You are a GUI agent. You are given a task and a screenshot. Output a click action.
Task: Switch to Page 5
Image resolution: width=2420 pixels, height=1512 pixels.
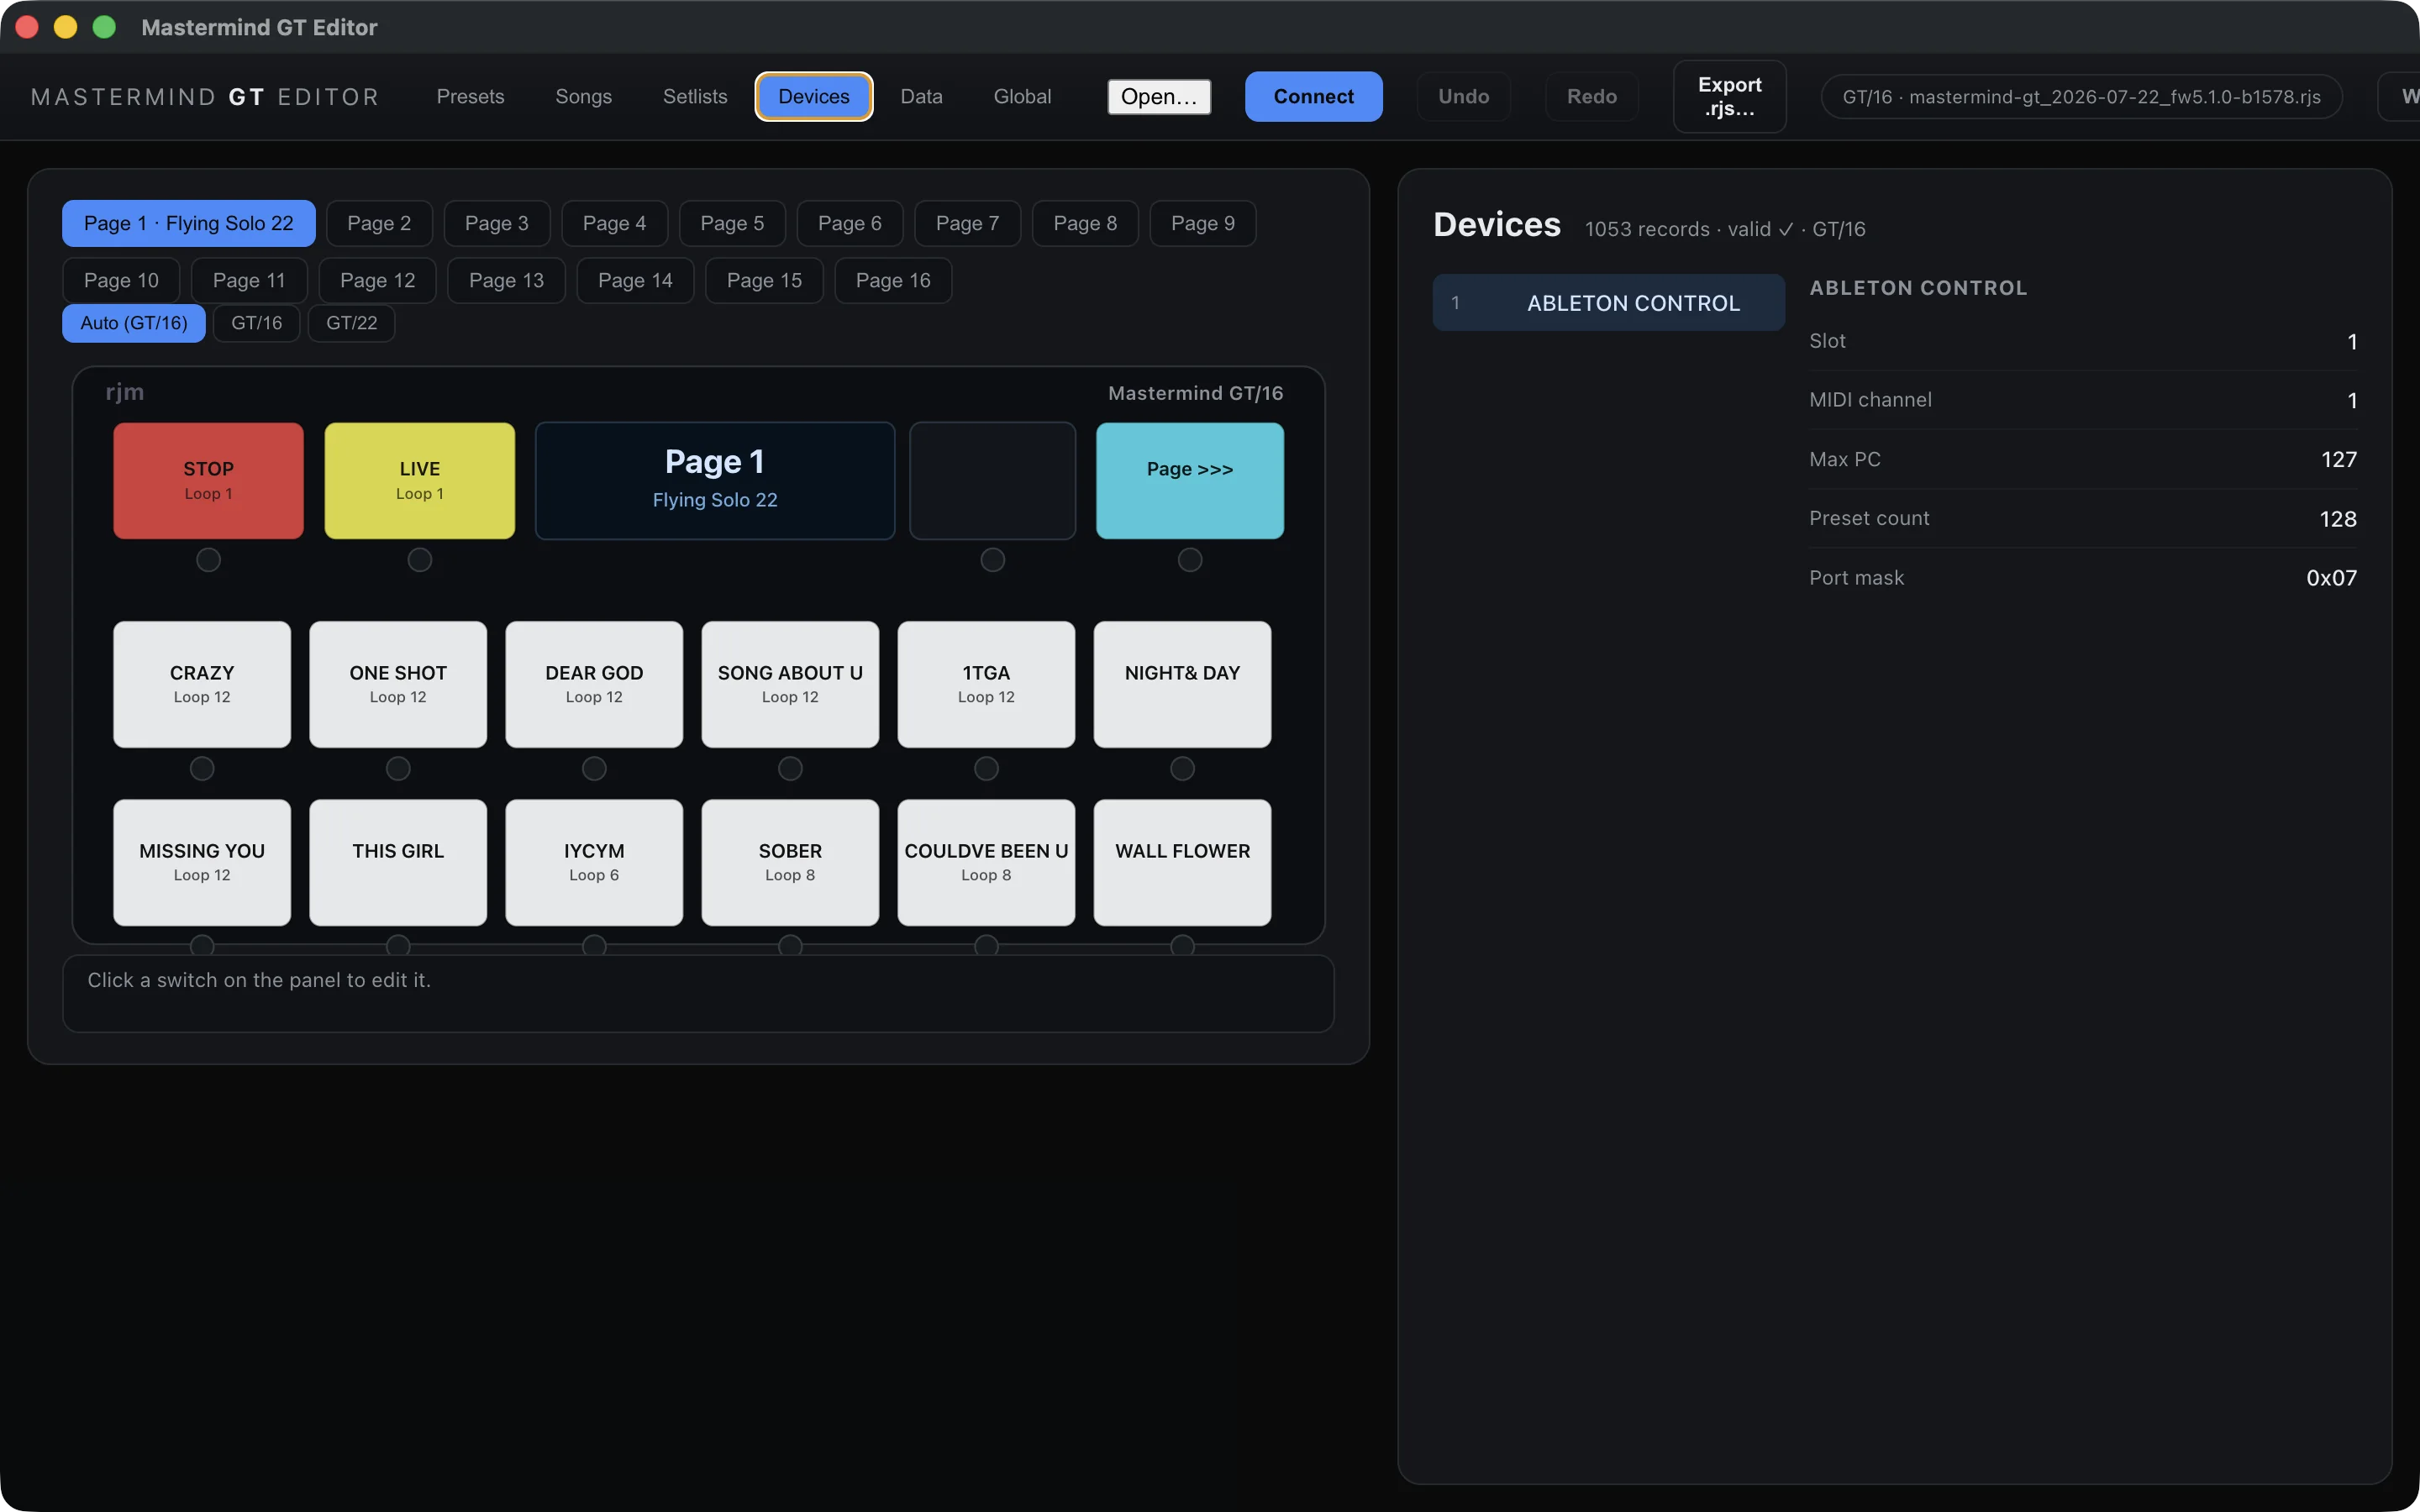[x=732, y=223]
